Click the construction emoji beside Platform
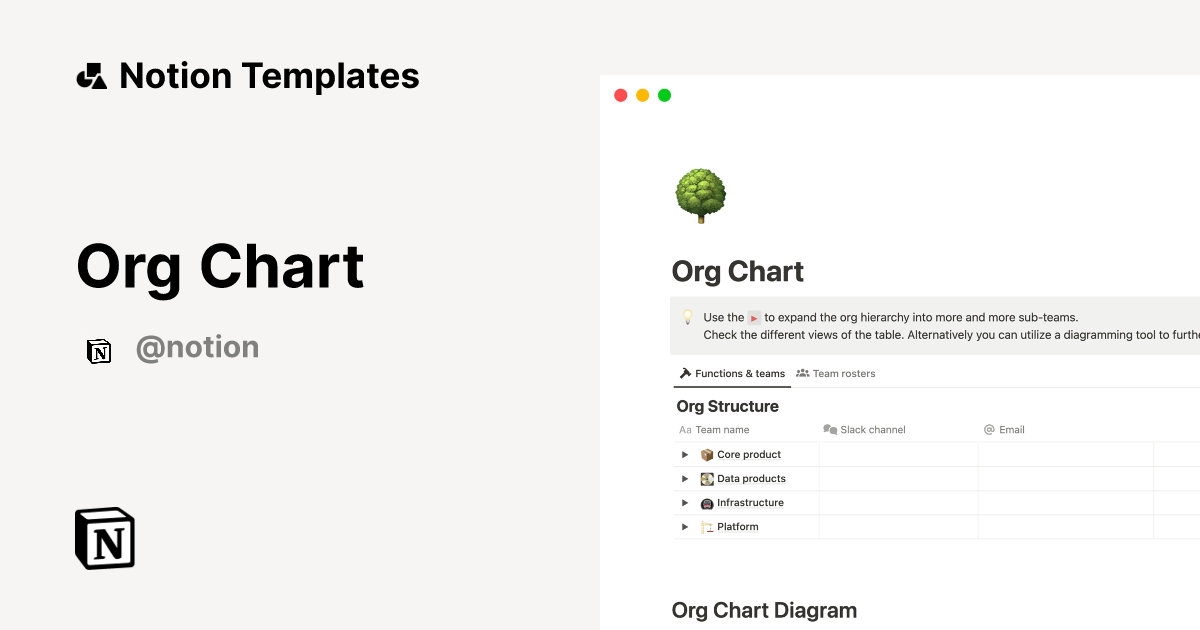The width and height of the screenshot is (1200, 630). (708, 526)
